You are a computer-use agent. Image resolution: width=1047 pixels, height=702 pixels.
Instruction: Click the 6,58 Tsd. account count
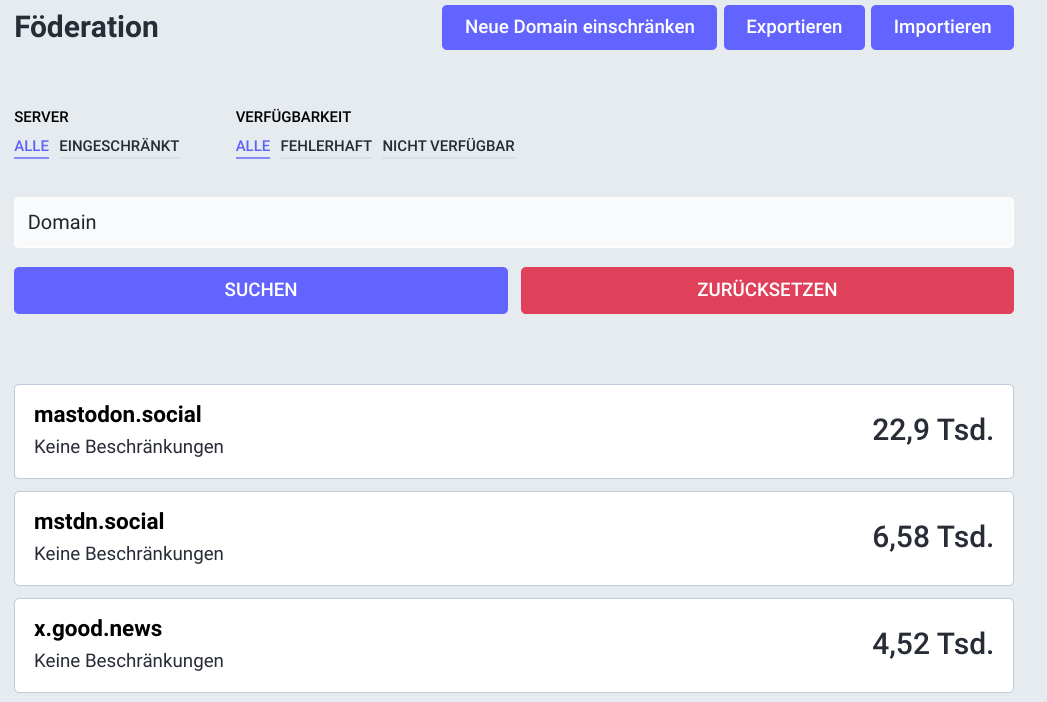(x=932, y=537)
